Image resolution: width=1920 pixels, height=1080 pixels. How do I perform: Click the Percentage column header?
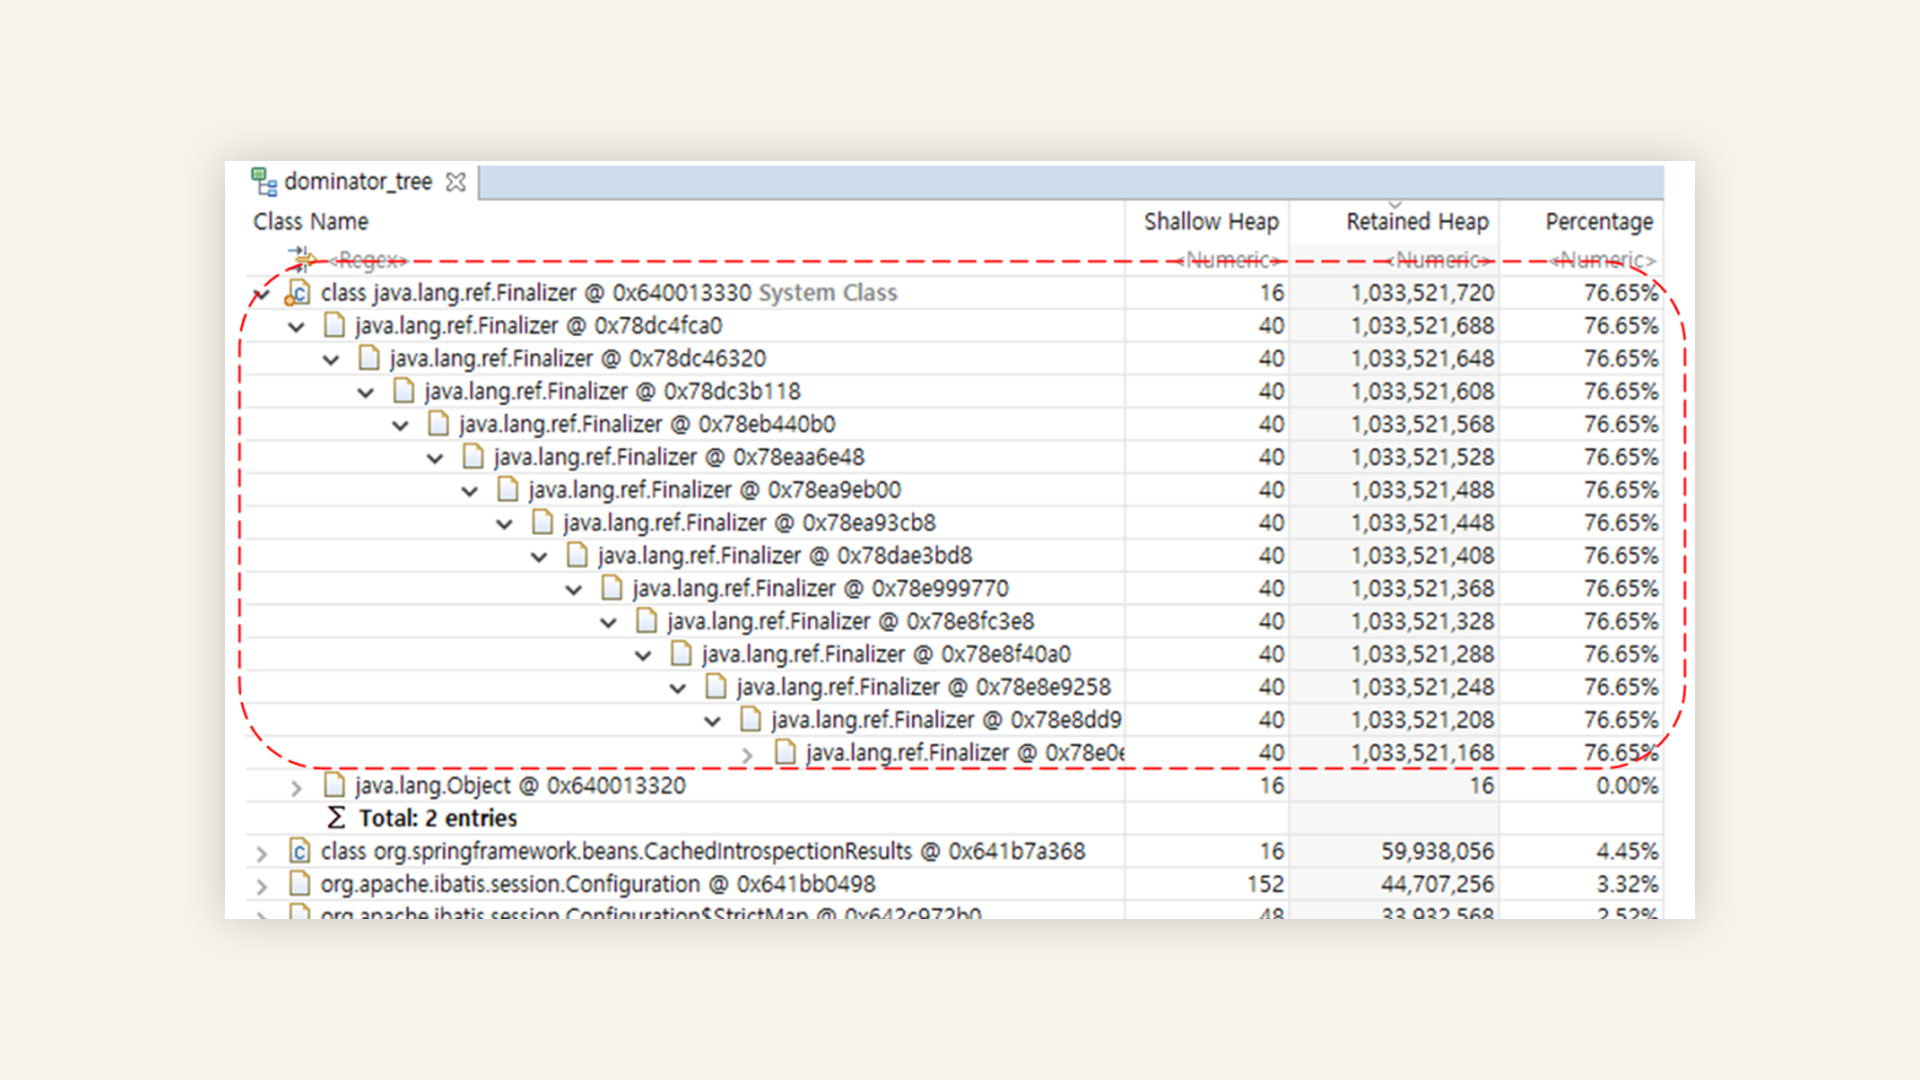1598,222
